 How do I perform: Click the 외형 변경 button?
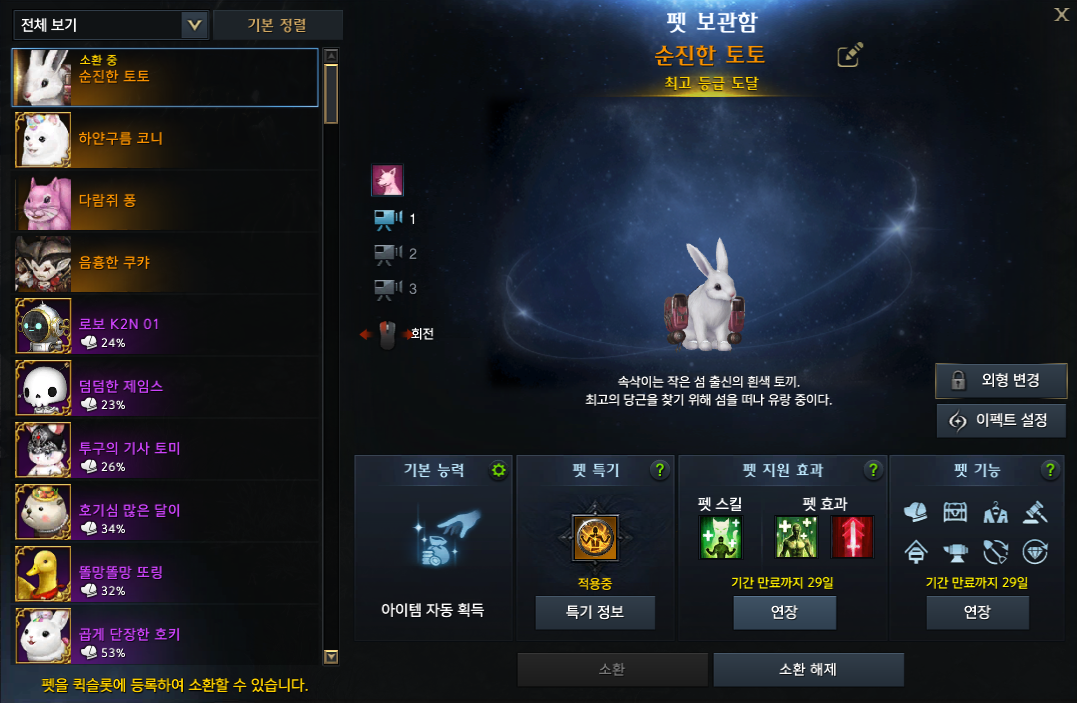click(1001, 381)
